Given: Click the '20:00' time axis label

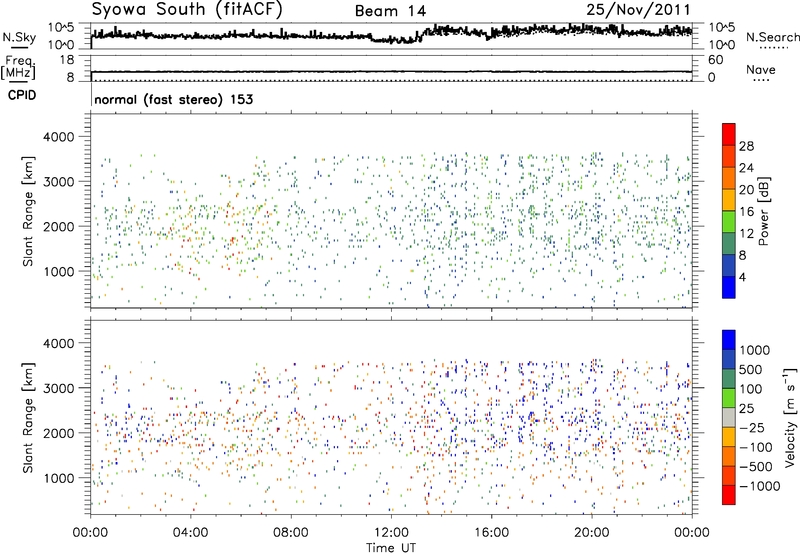Looking at the screenshot, I should coord(592,533).
